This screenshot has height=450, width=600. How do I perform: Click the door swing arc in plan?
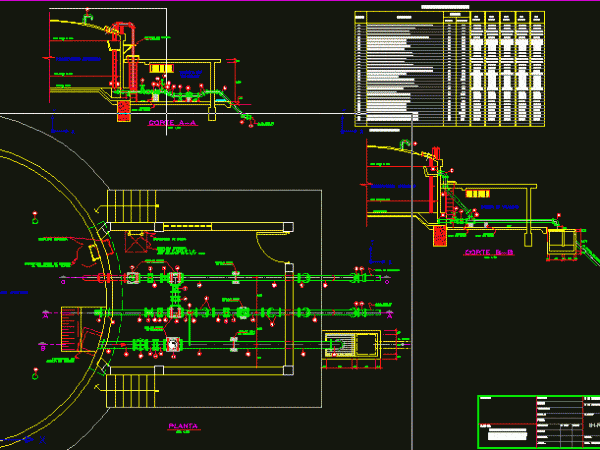point(270,245)
